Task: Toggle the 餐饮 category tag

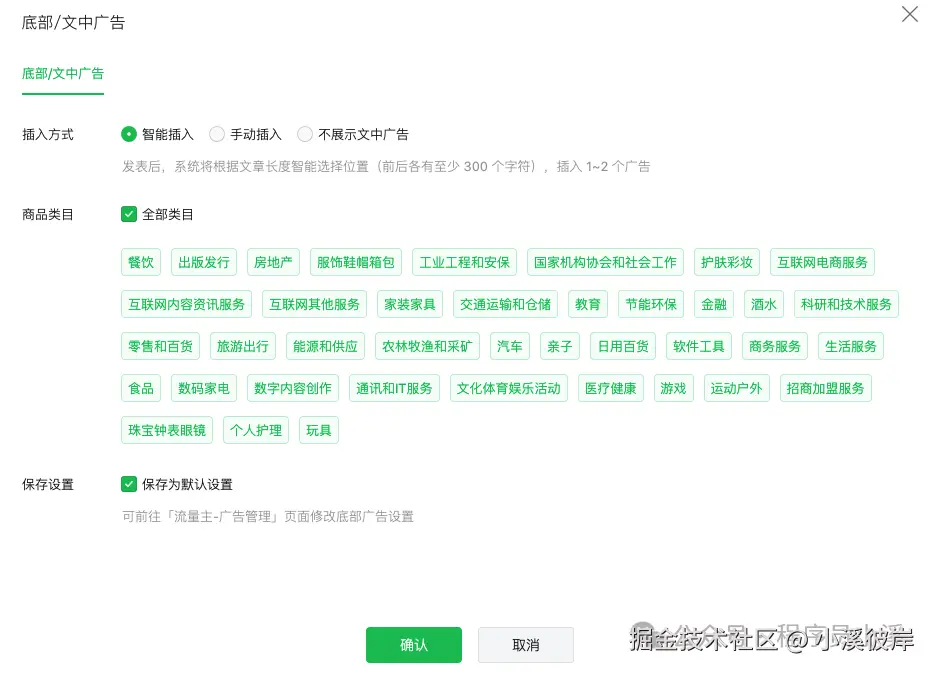Action: click(140, 262)
